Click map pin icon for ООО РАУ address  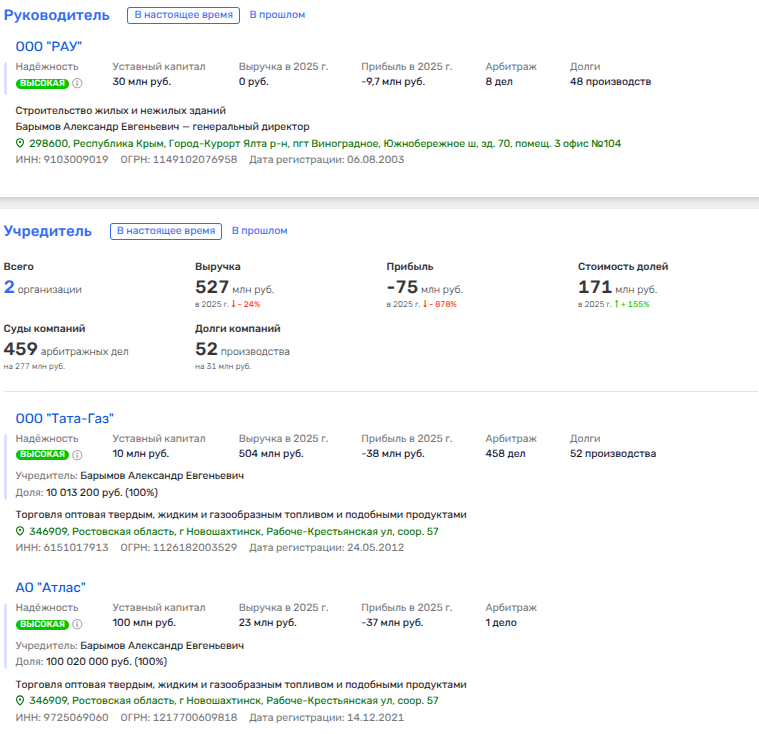click(20, 144)
